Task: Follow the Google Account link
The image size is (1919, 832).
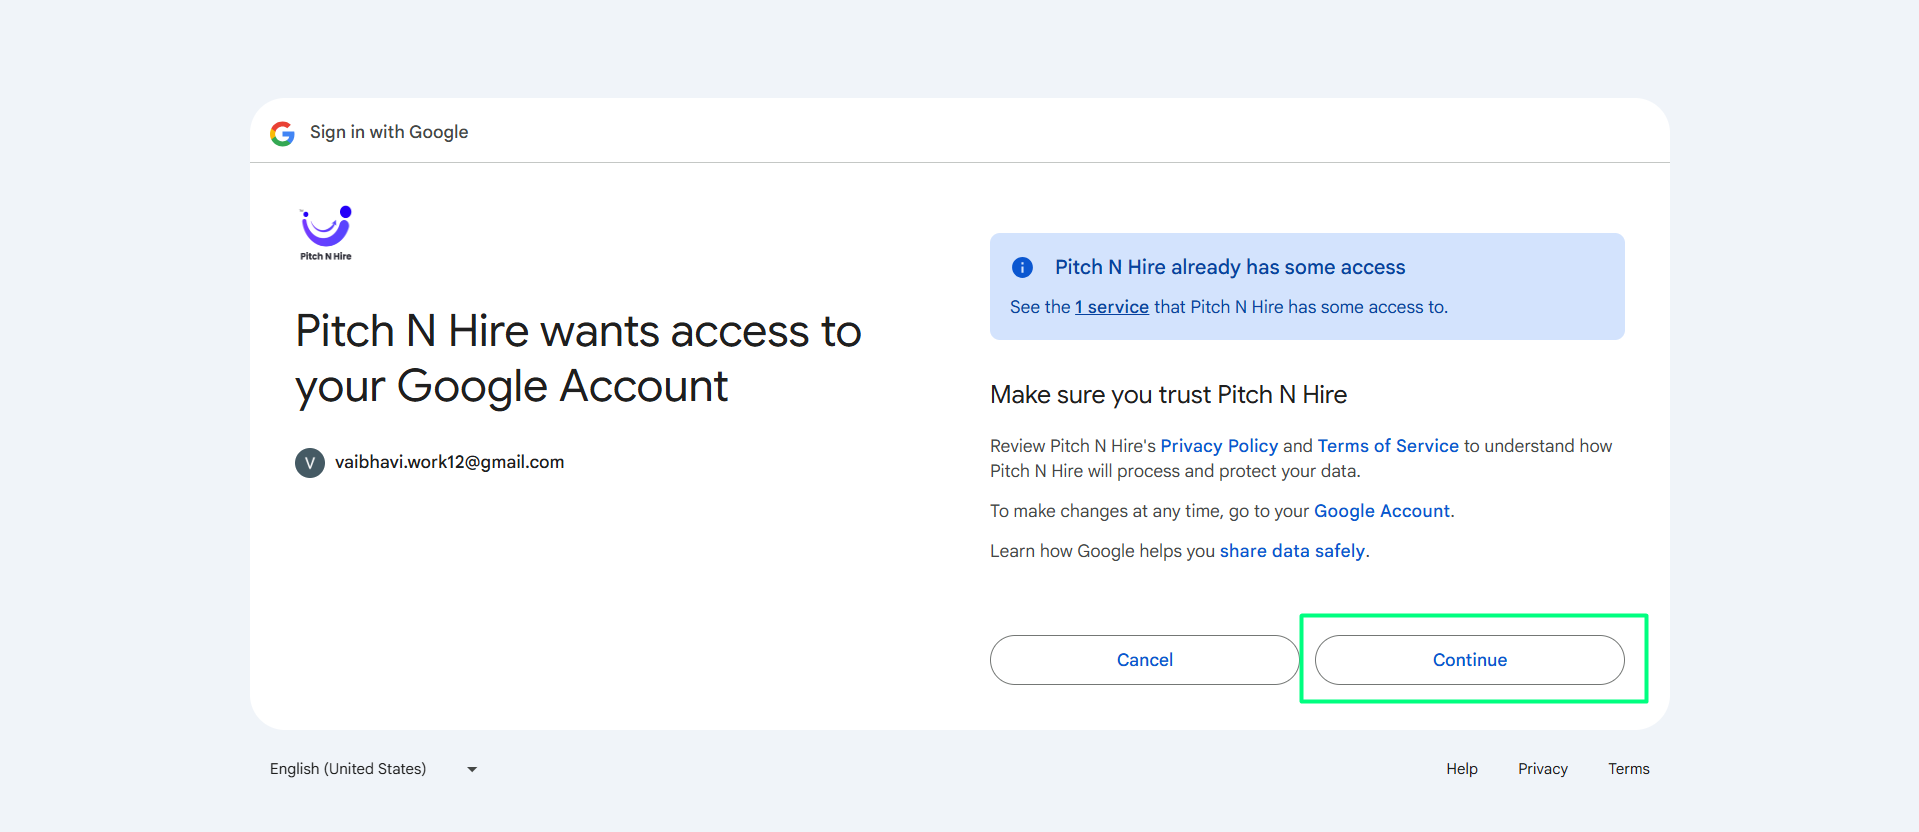Action: pos(1382,511)
